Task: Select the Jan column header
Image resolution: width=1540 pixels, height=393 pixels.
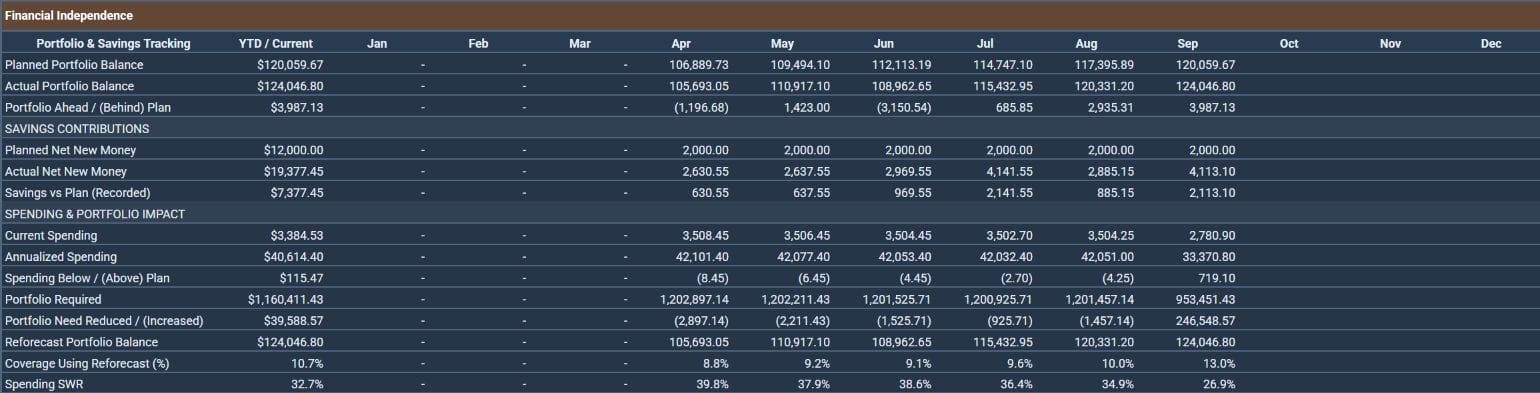Action: pyautogui.click(x=377, y=44)
